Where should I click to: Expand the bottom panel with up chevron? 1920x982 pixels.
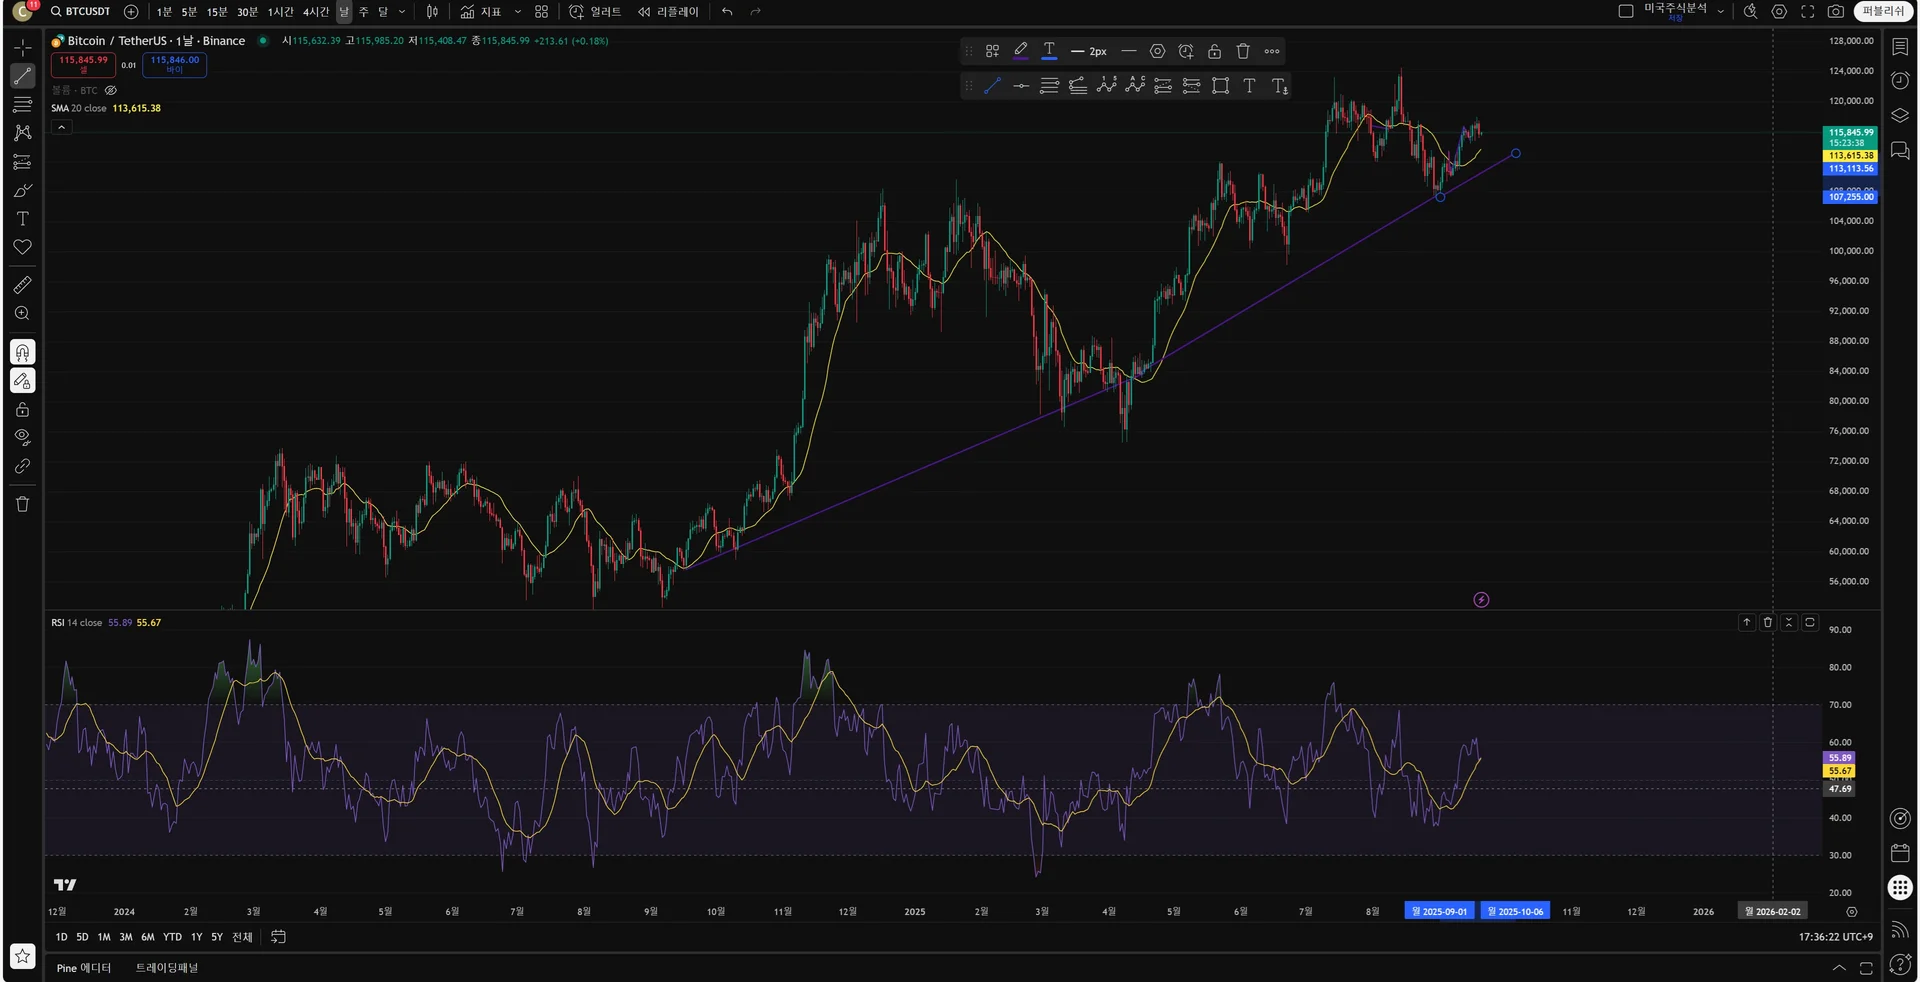coord(1838,968)
